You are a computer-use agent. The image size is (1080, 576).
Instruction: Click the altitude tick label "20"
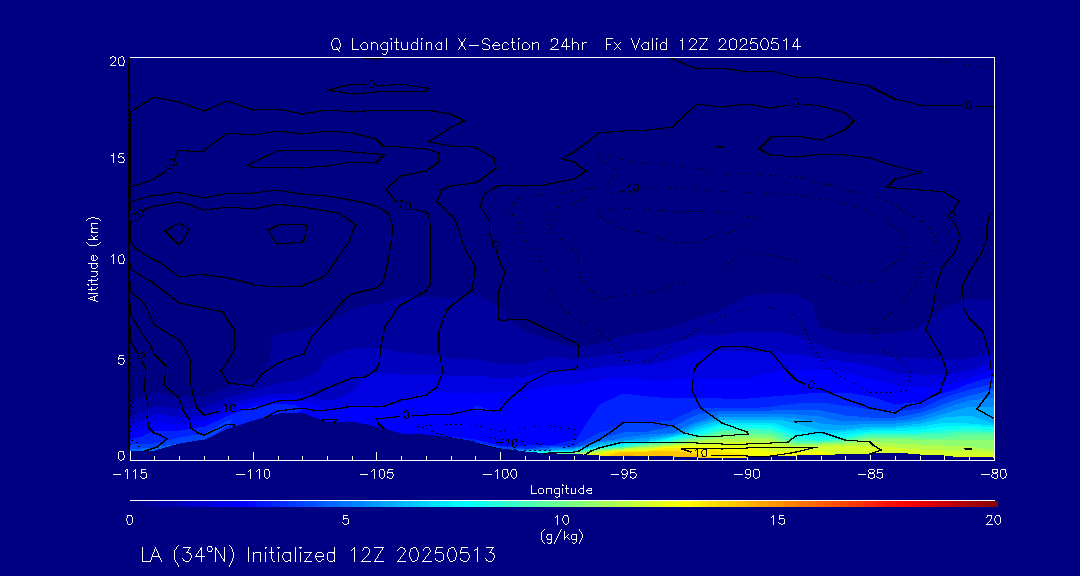pos(116,60)
